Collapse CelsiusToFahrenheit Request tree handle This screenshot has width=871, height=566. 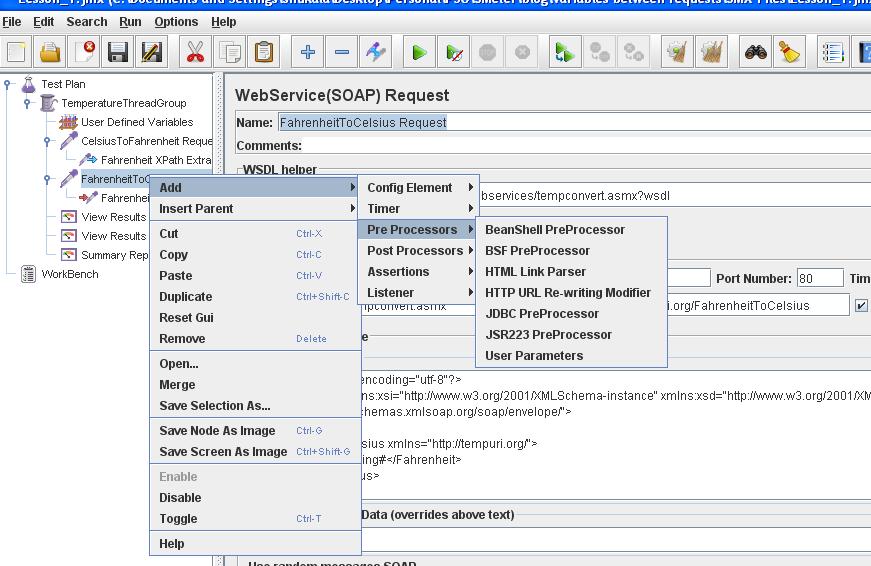coord(48,141)
